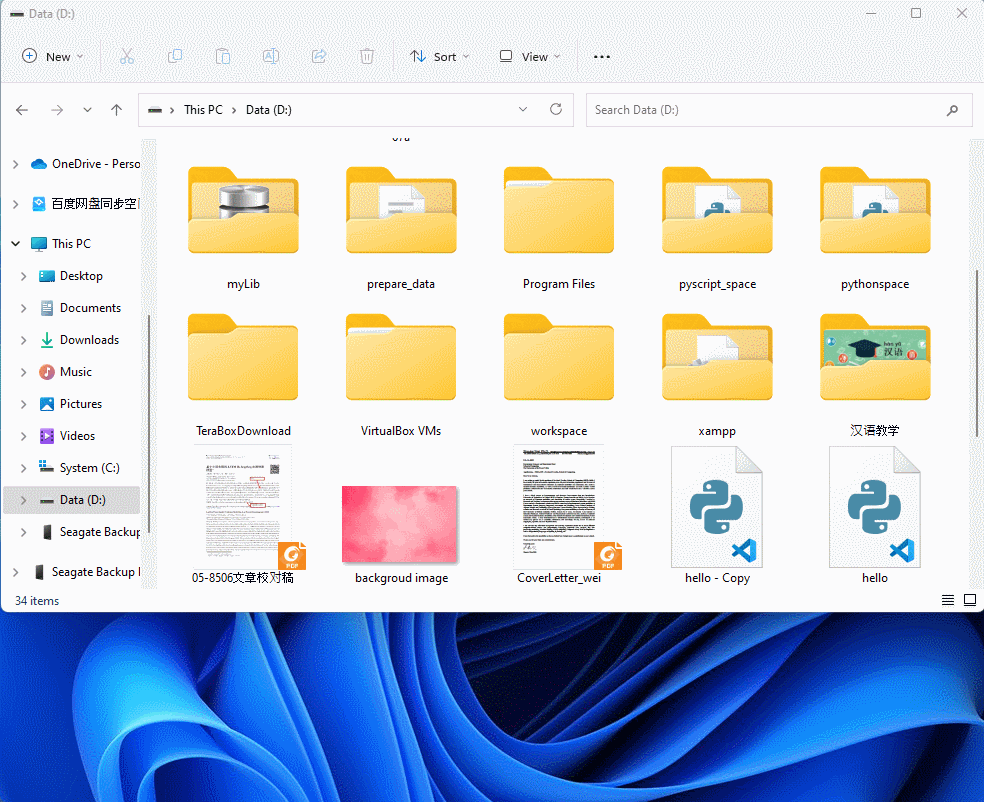
Task: Open the View menu
Action: tap(530, 57)
